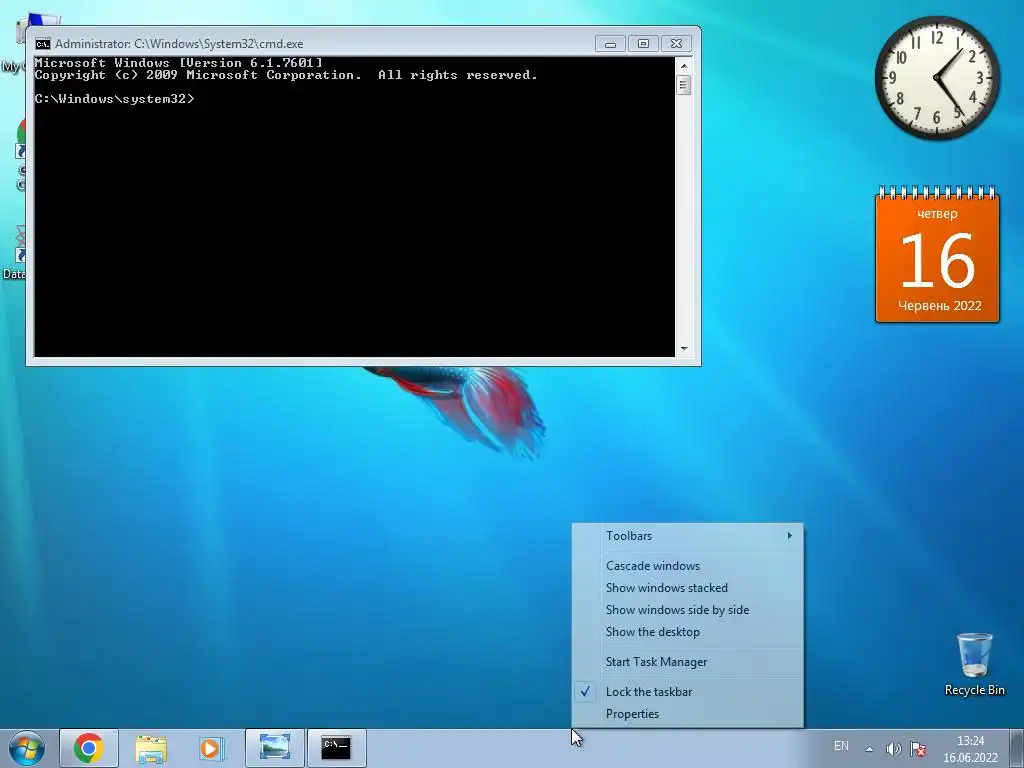Click the cmd icon in the title bar
The width and height of the screenshot is (1024, 768).
tap(42, 44)
